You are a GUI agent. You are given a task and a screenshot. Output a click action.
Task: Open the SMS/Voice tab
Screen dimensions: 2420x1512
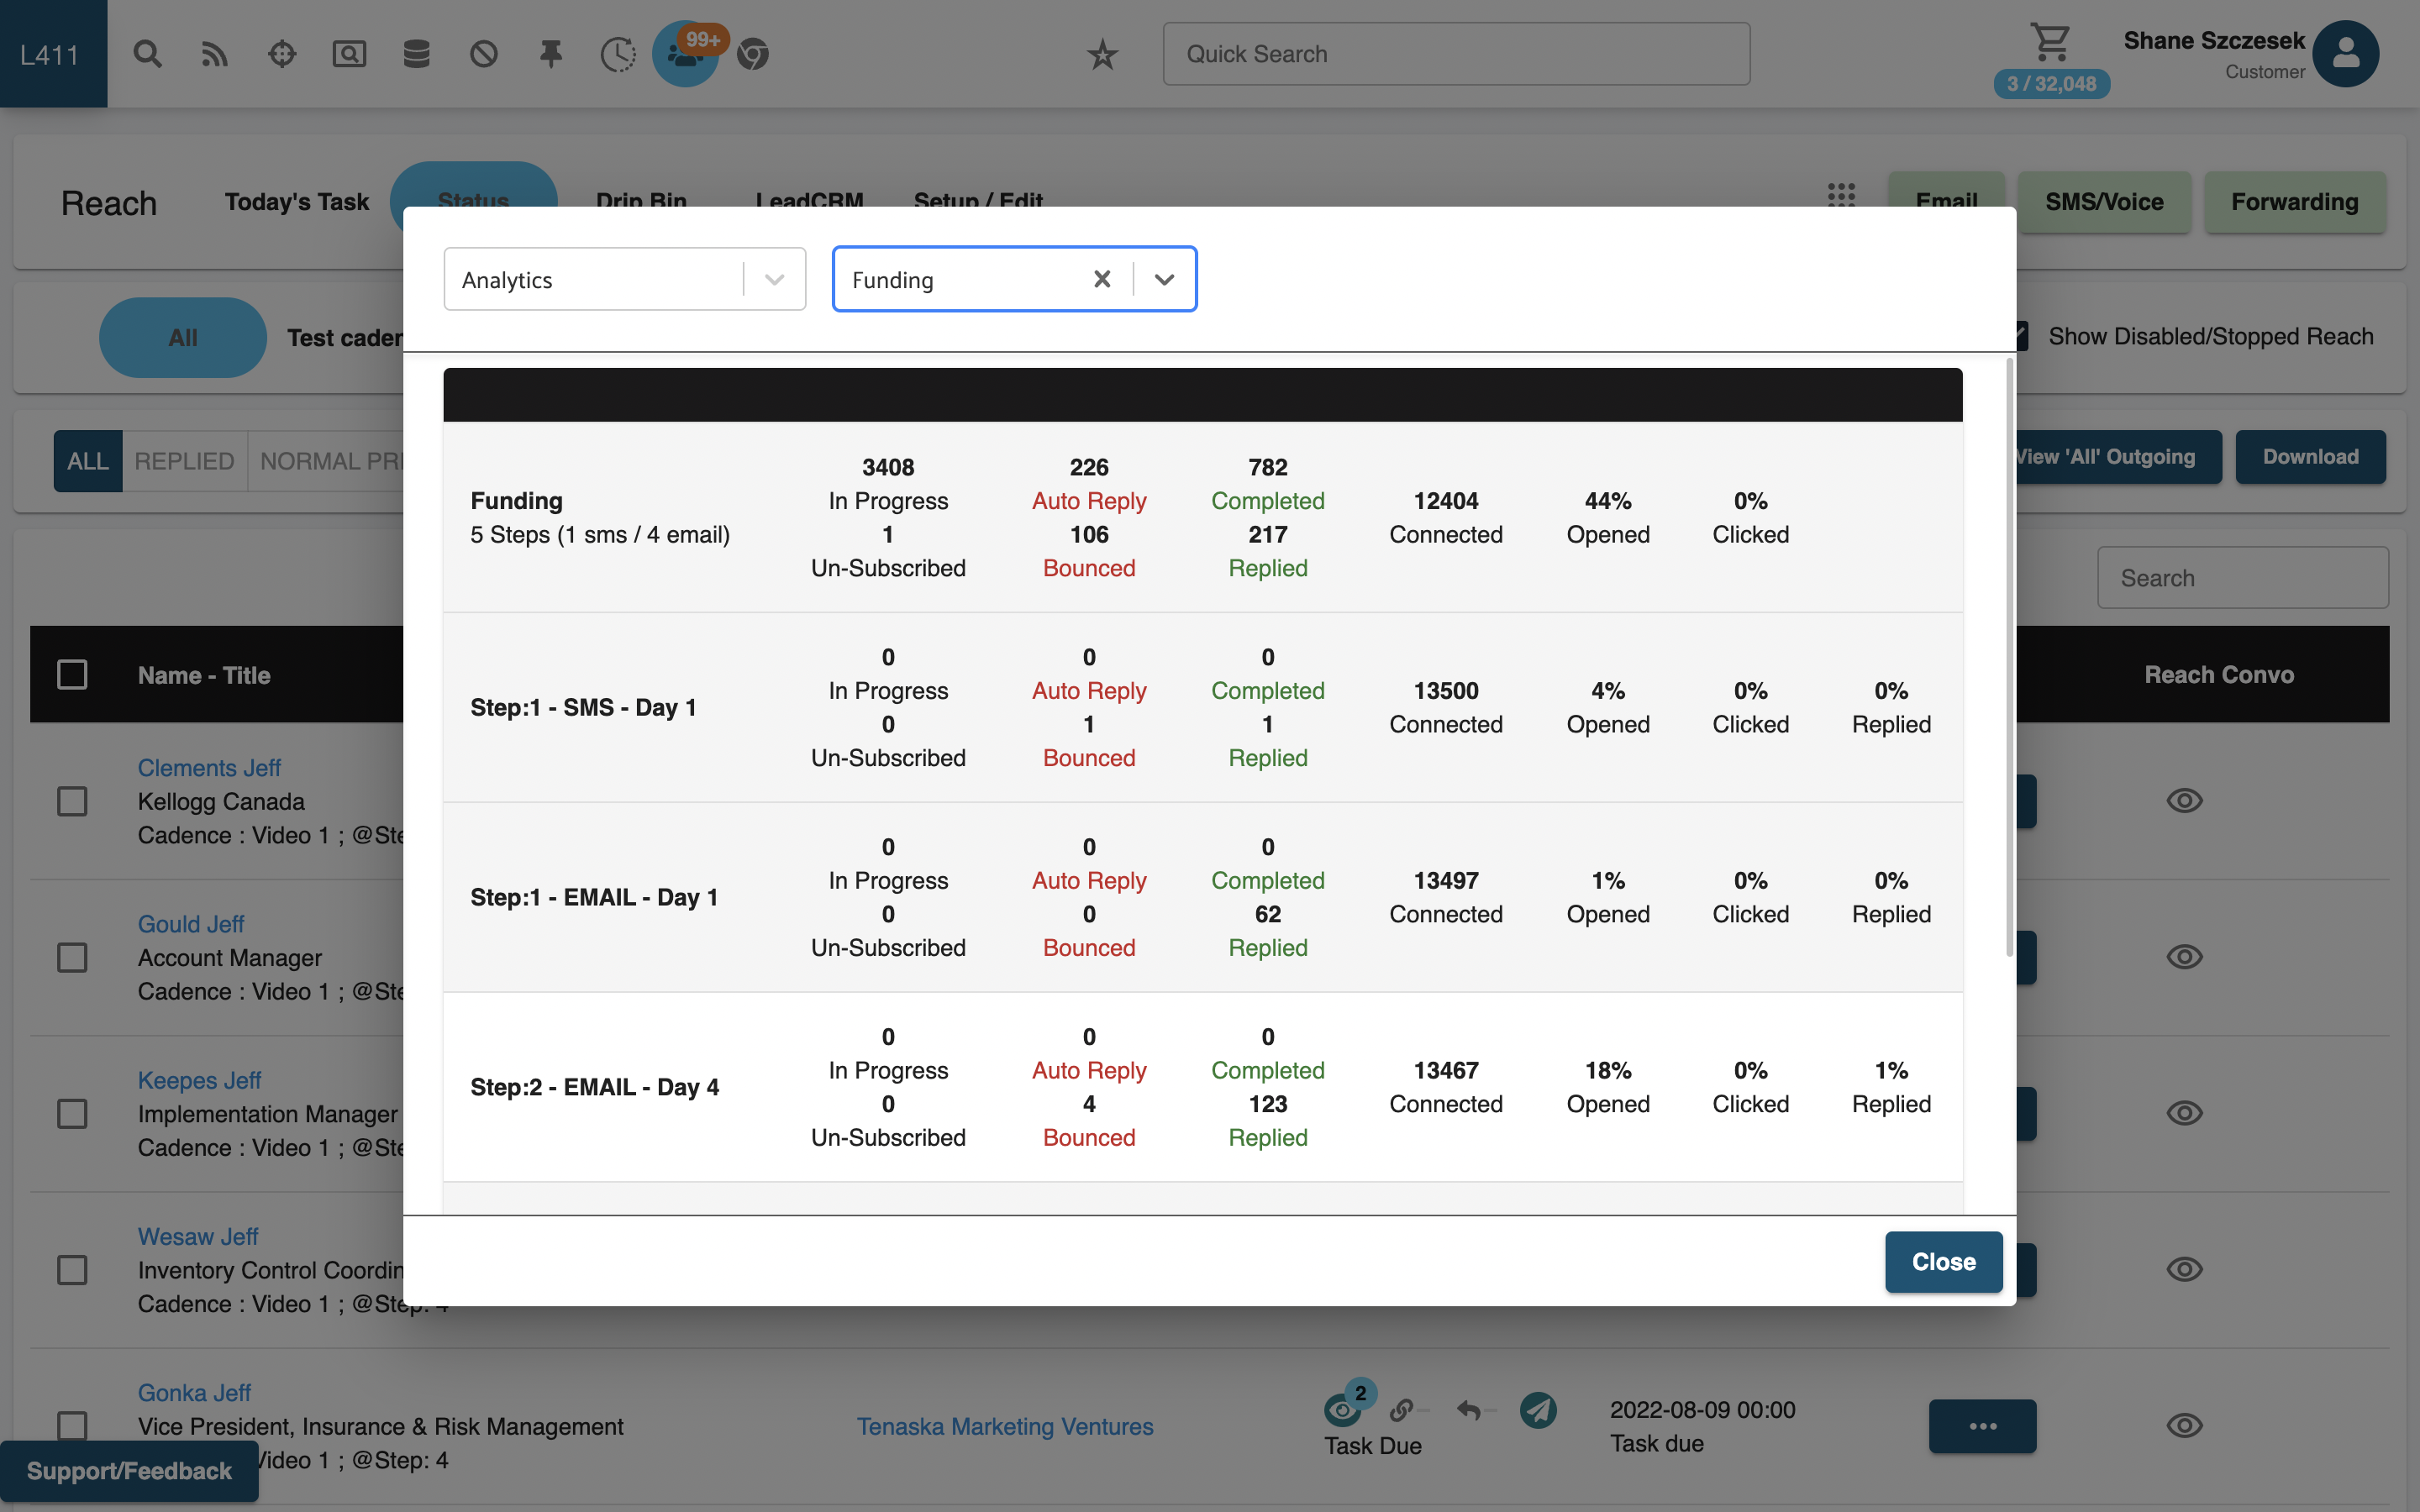(x=2103, y=198)
